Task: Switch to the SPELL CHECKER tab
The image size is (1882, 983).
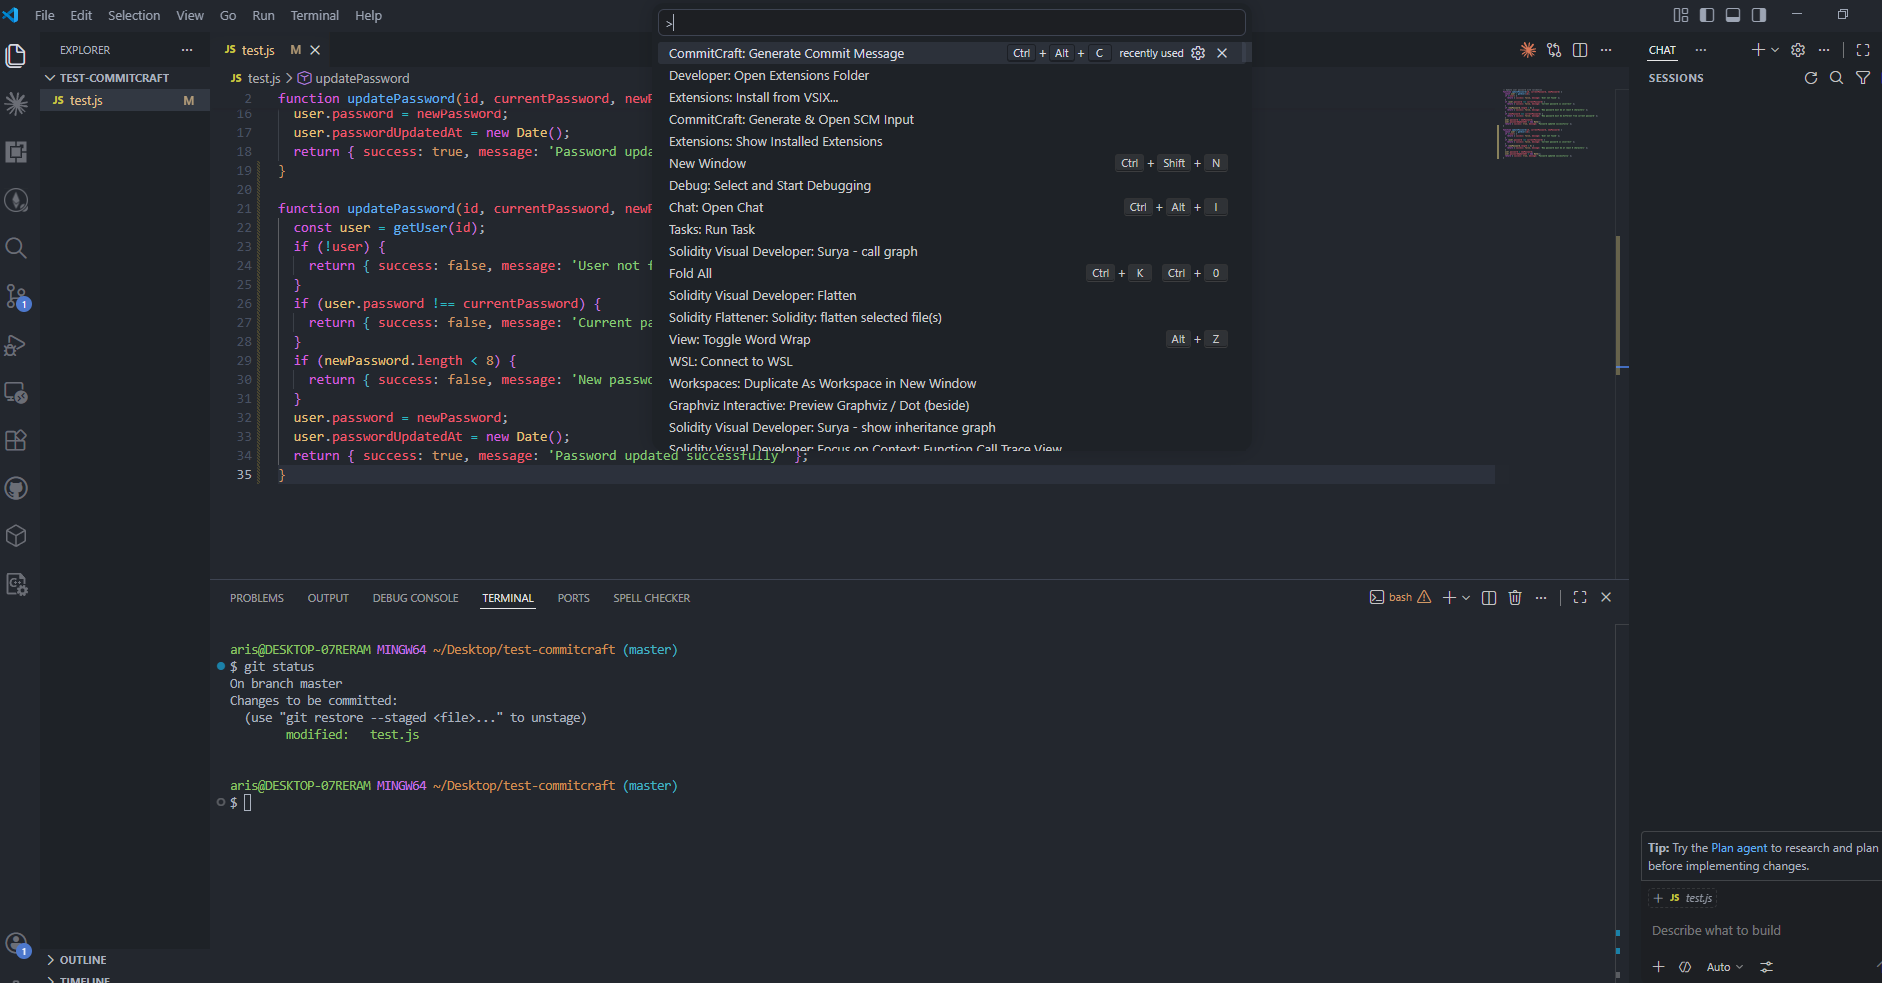Action: click(x=652, y=598)
